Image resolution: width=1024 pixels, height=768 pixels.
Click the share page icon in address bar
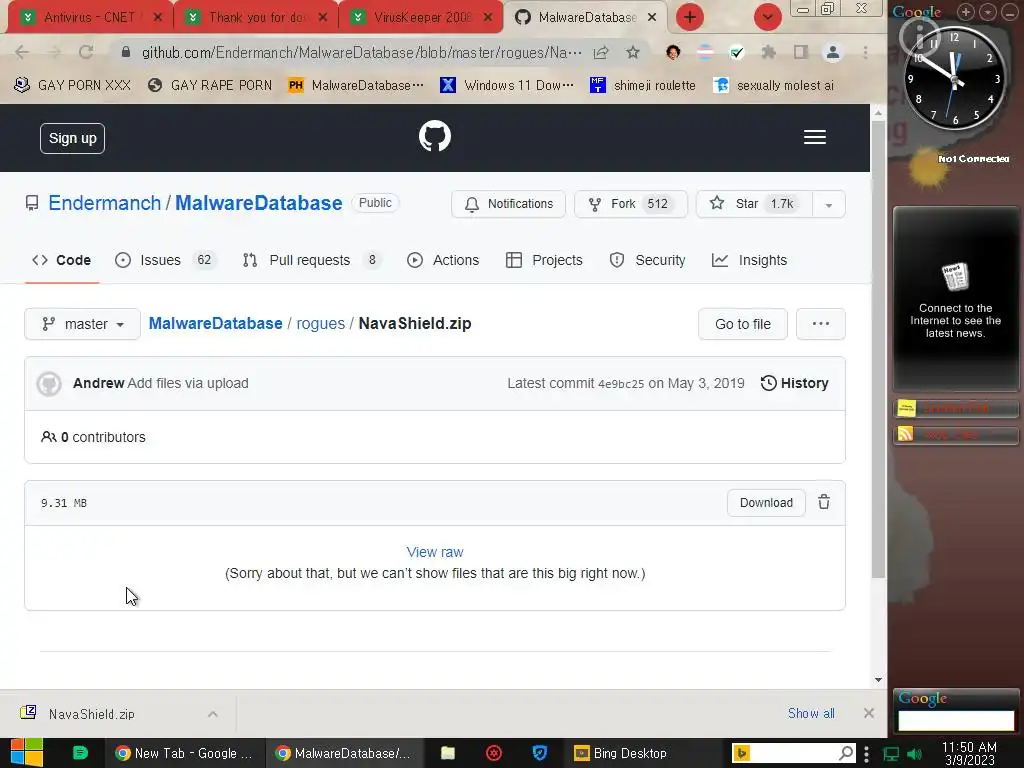(x=601, y=52)
